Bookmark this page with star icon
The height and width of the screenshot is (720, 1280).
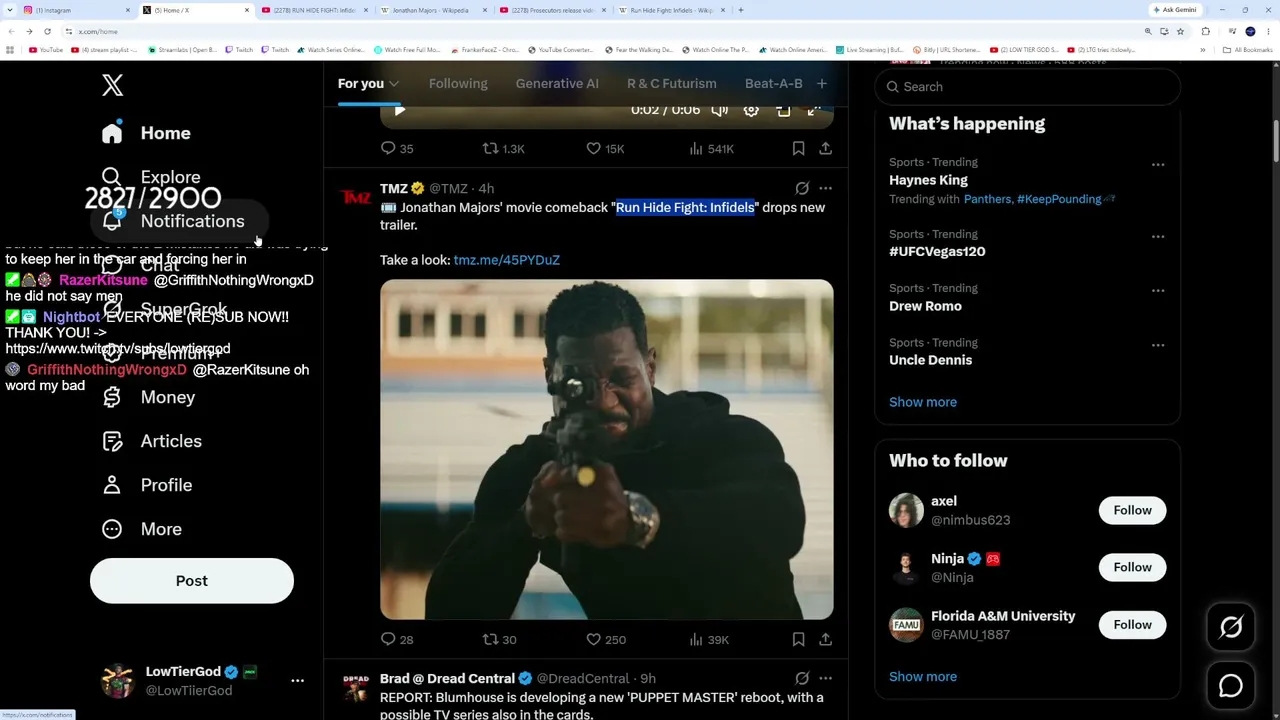(x=1180, y=31)
